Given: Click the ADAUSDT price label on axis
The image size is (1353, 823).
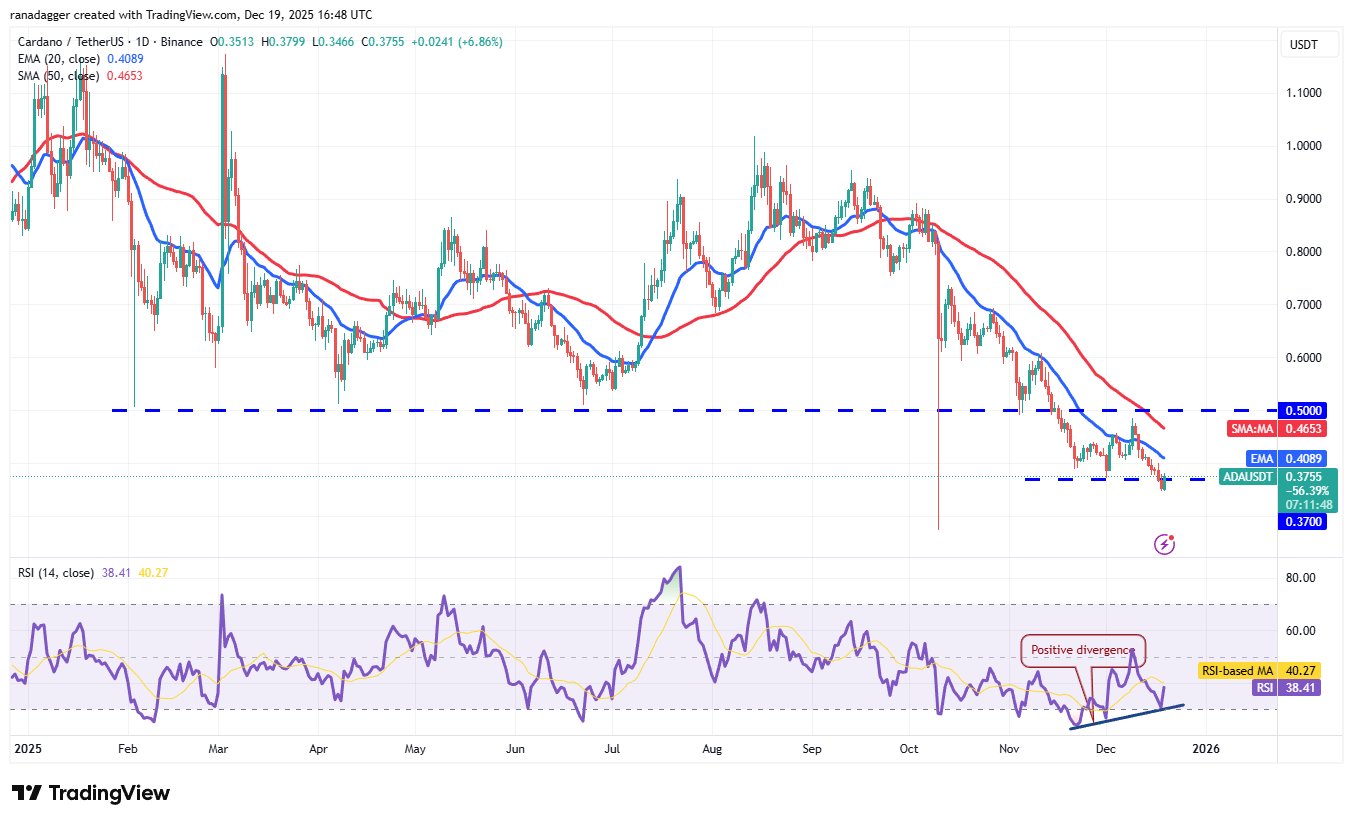Looking at the screenshot, I should click(1253, 477).
